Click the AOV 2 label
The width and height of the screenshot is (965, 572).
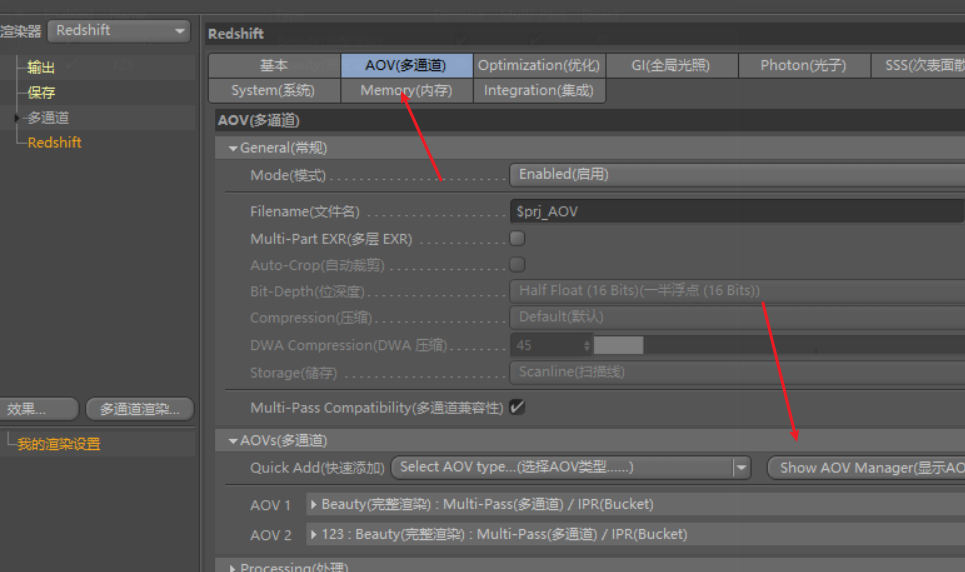[x=271, y=536]
